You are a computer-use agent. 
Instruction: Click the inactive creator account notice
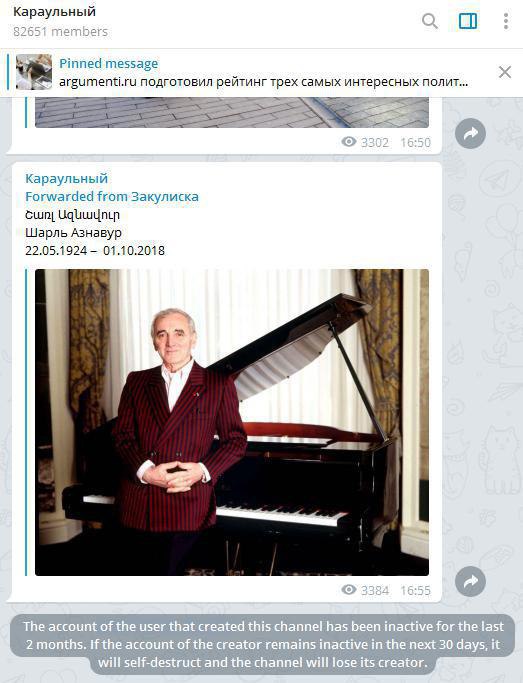click(263, 644)
